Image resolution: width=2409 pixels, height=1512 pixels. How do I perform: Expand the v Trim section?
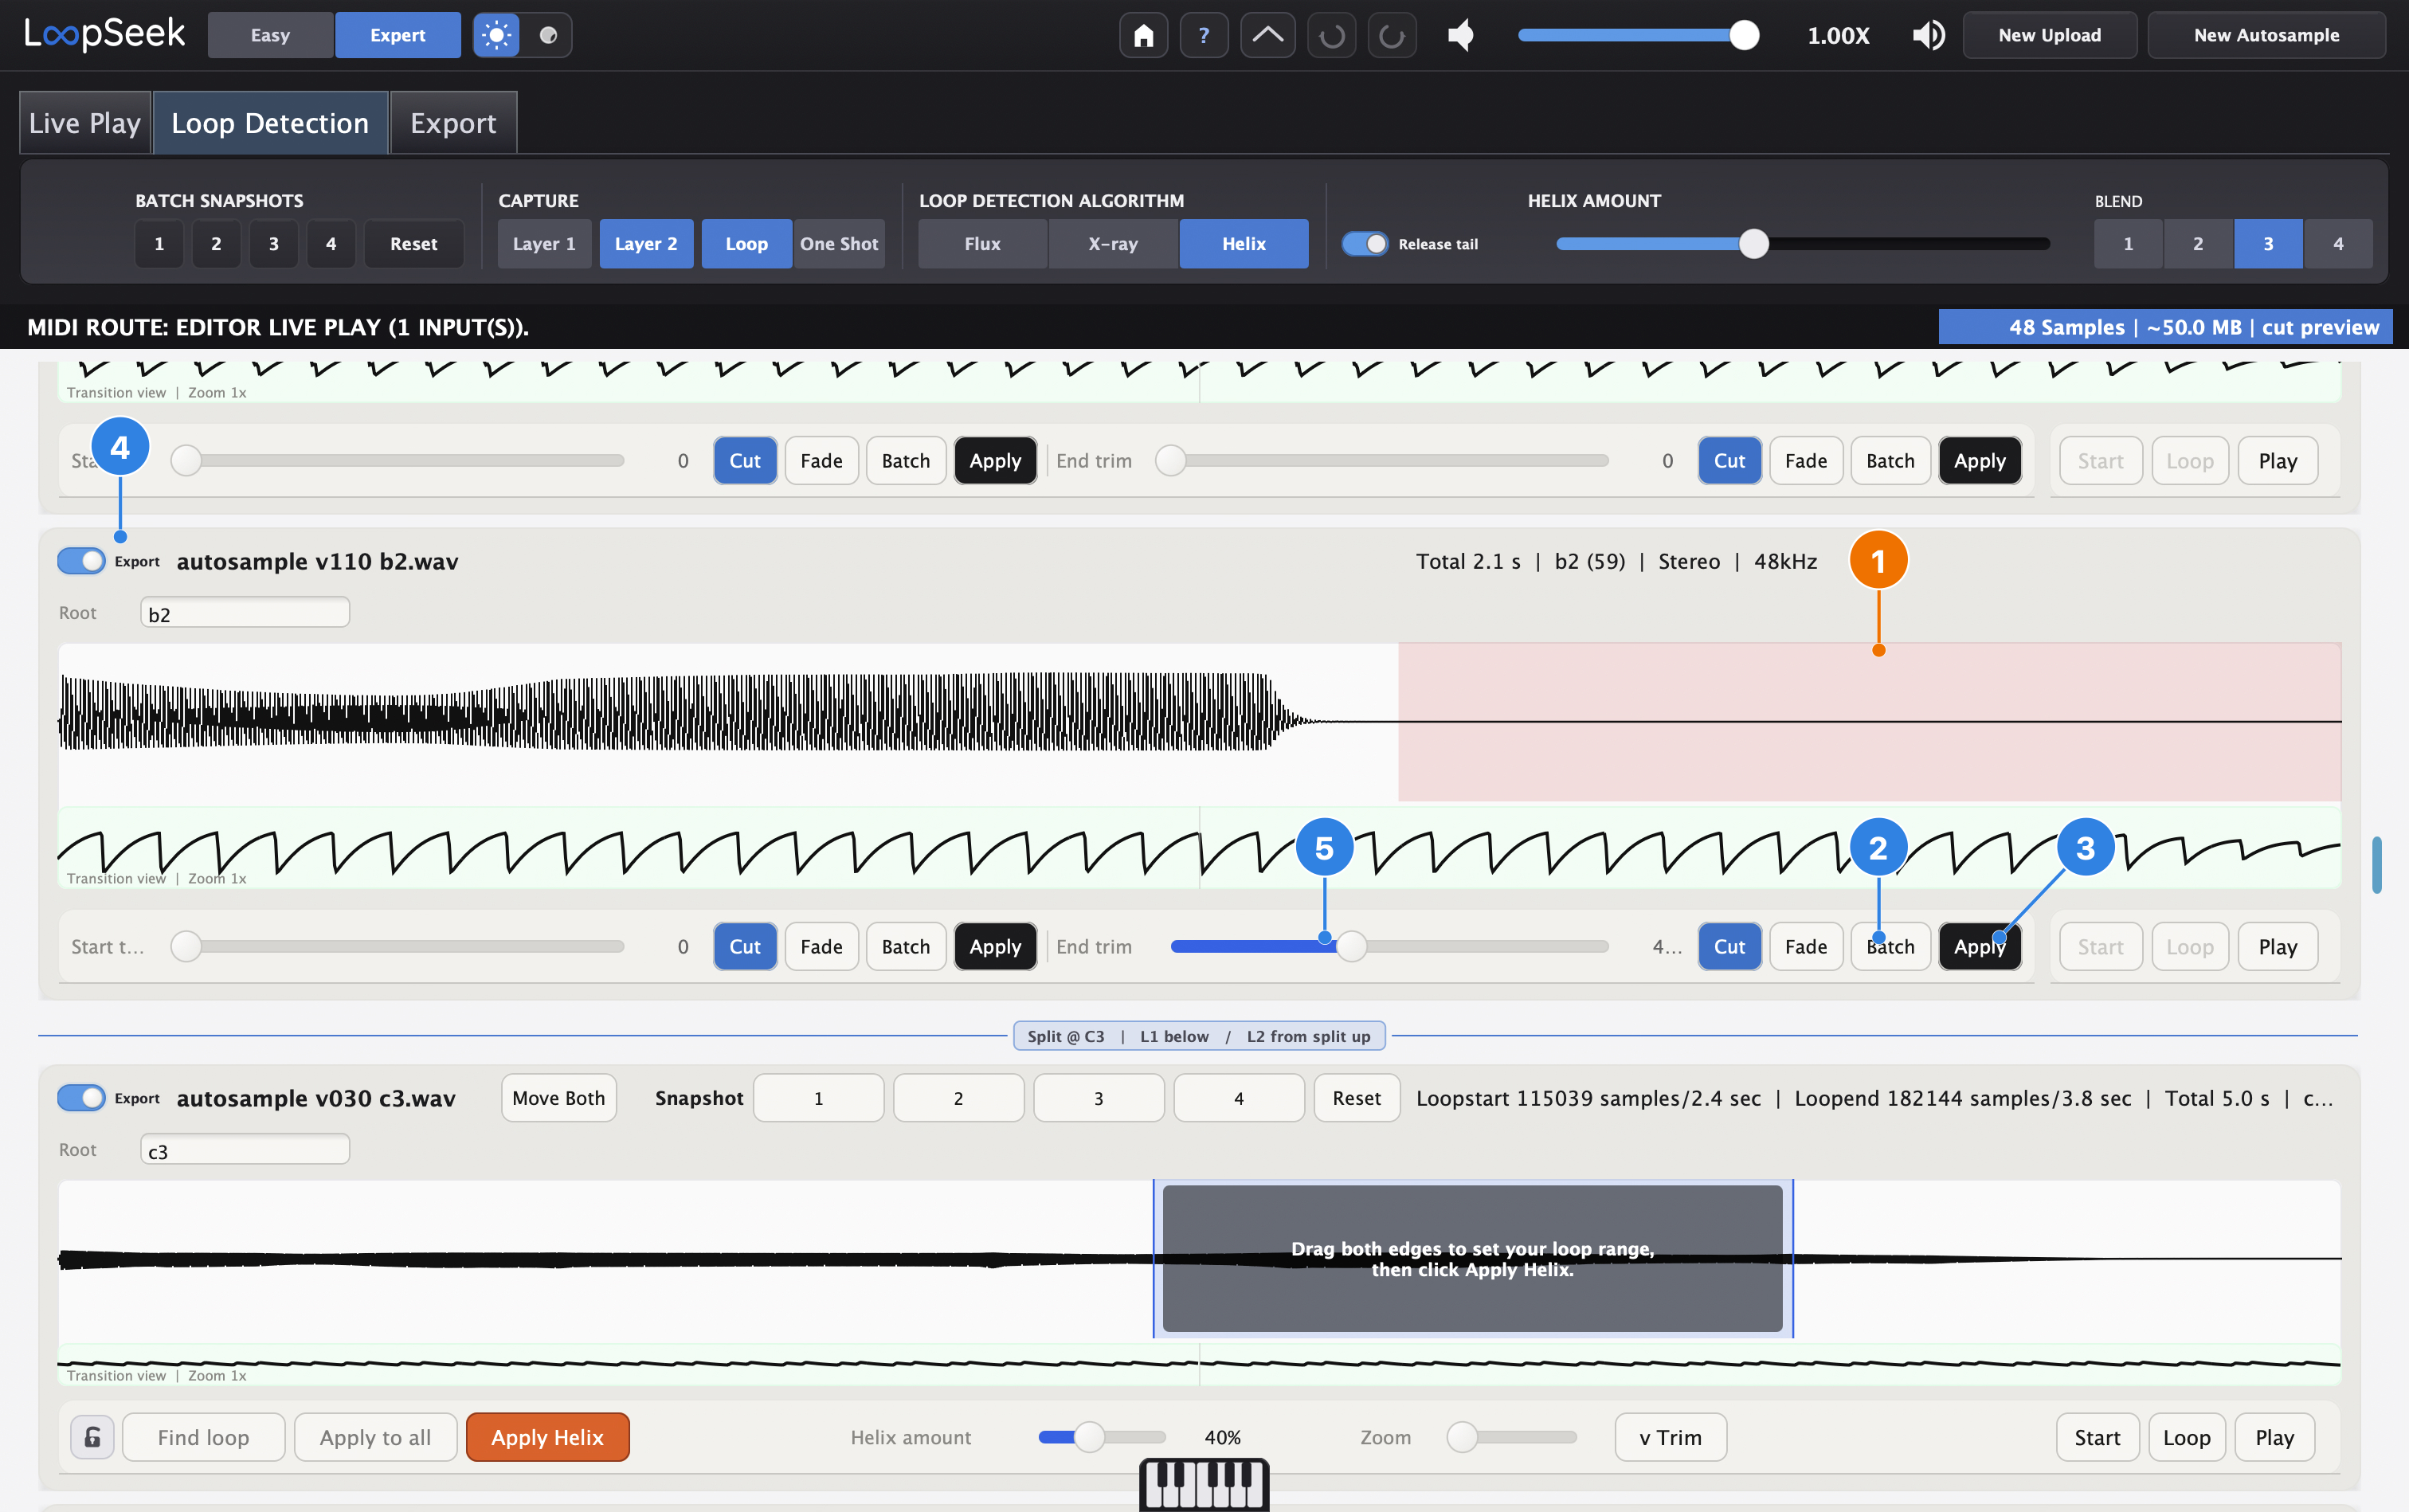click(x=1670, y=1437)
